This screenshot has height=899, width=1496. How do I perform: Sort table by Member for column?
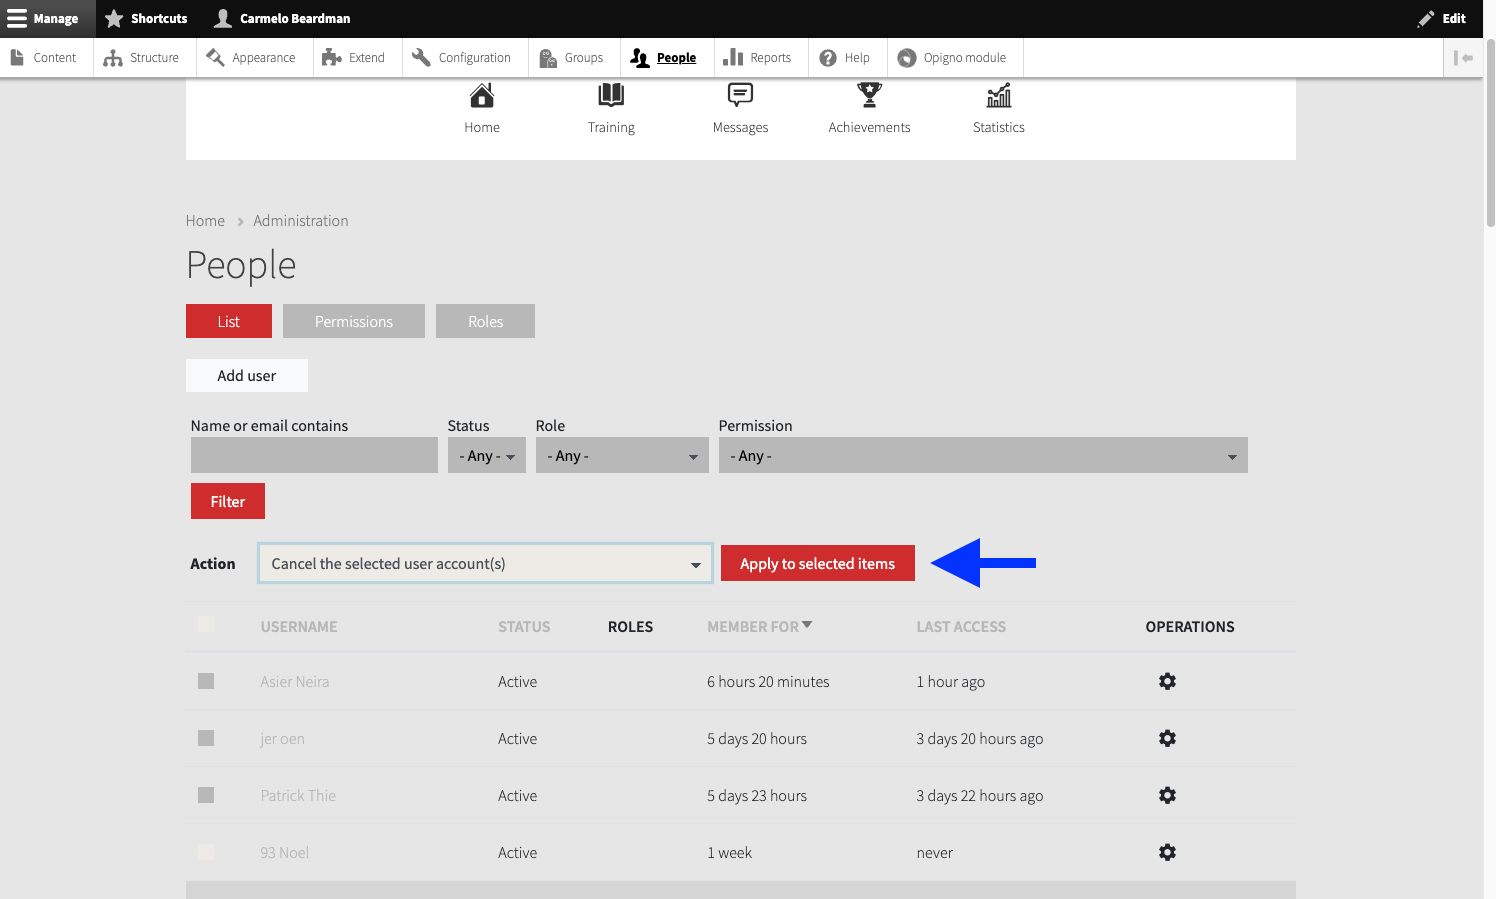tap(760, 627)
